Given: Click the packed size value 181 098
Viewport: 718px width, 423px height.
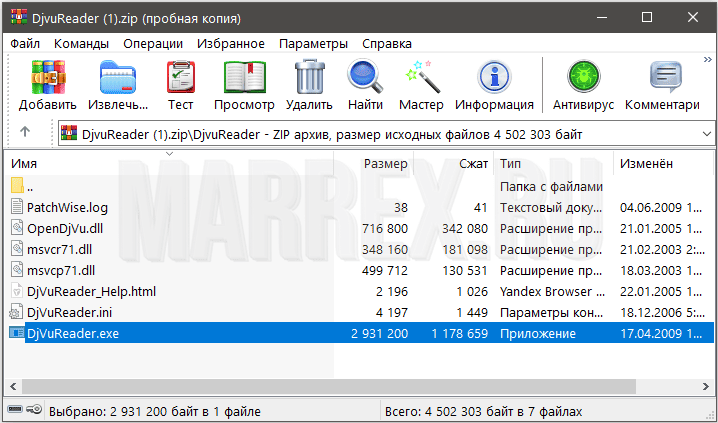Looking at the screenshot, I should (465, 249).
